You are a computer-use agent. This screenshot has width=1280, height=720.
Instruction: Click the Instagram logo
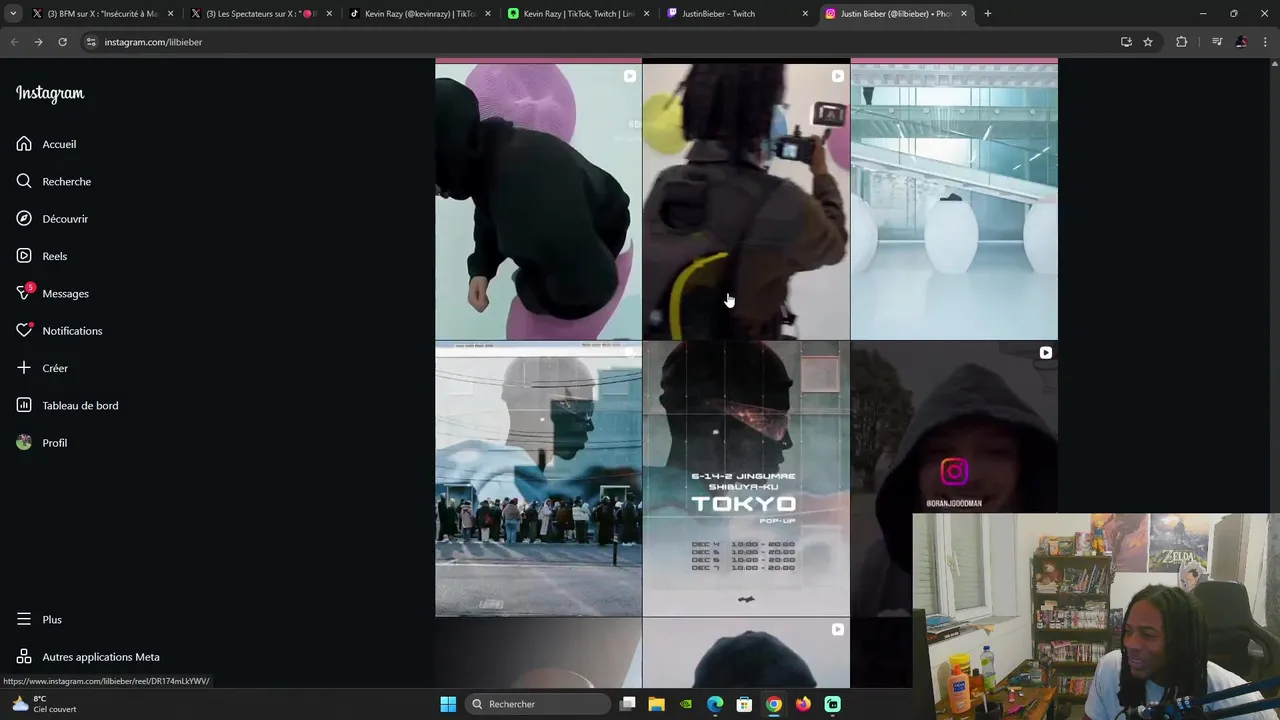coord(50,93)
